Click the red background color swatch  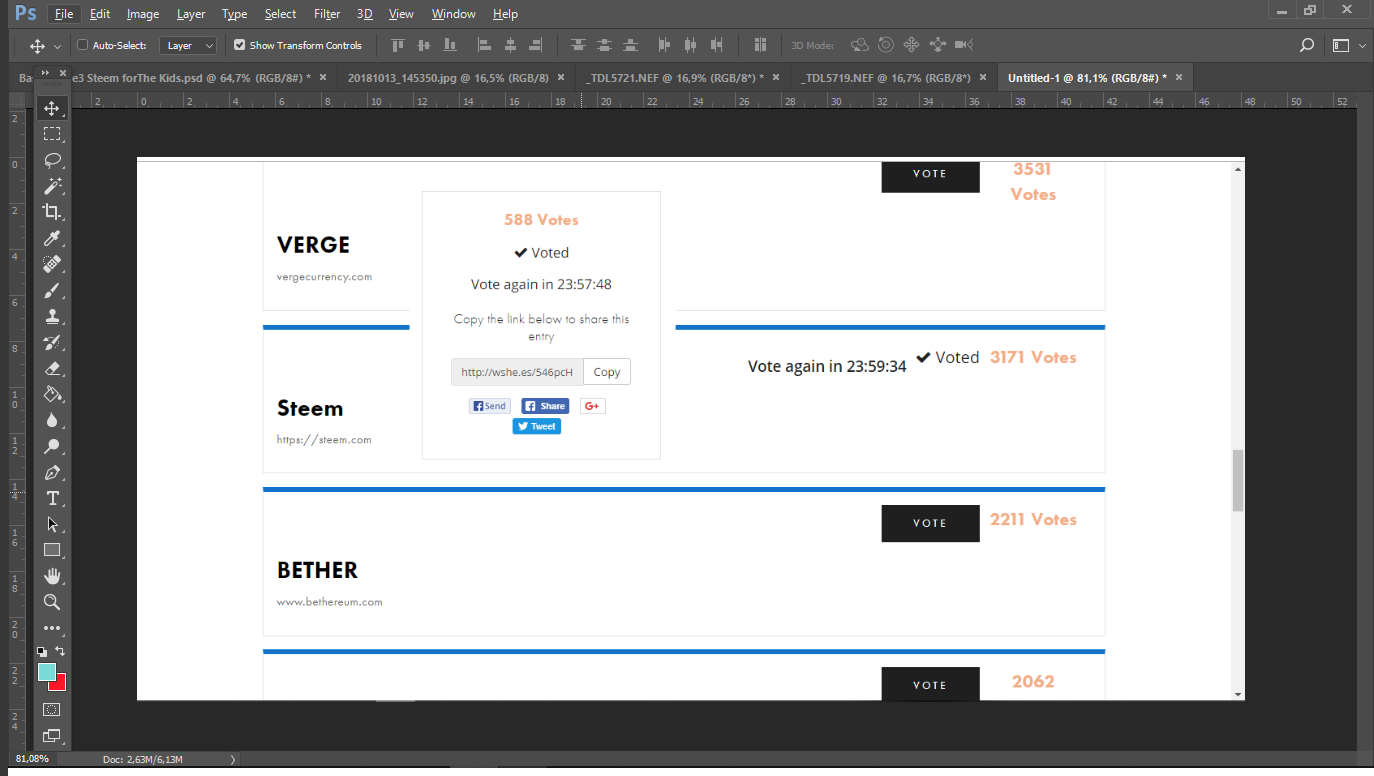(60, 684)
